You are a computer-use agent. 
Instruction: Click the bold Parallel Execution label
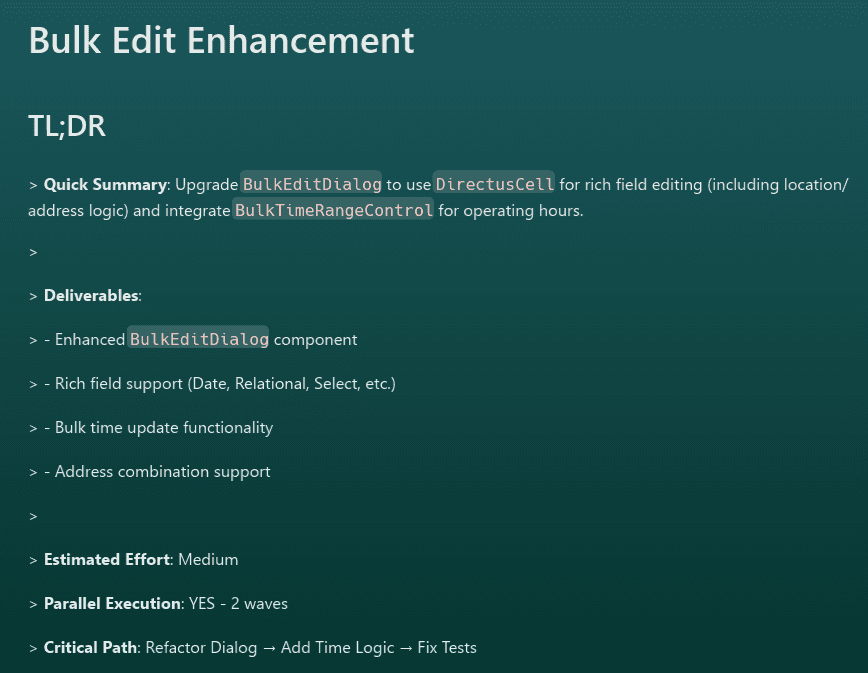112,604
